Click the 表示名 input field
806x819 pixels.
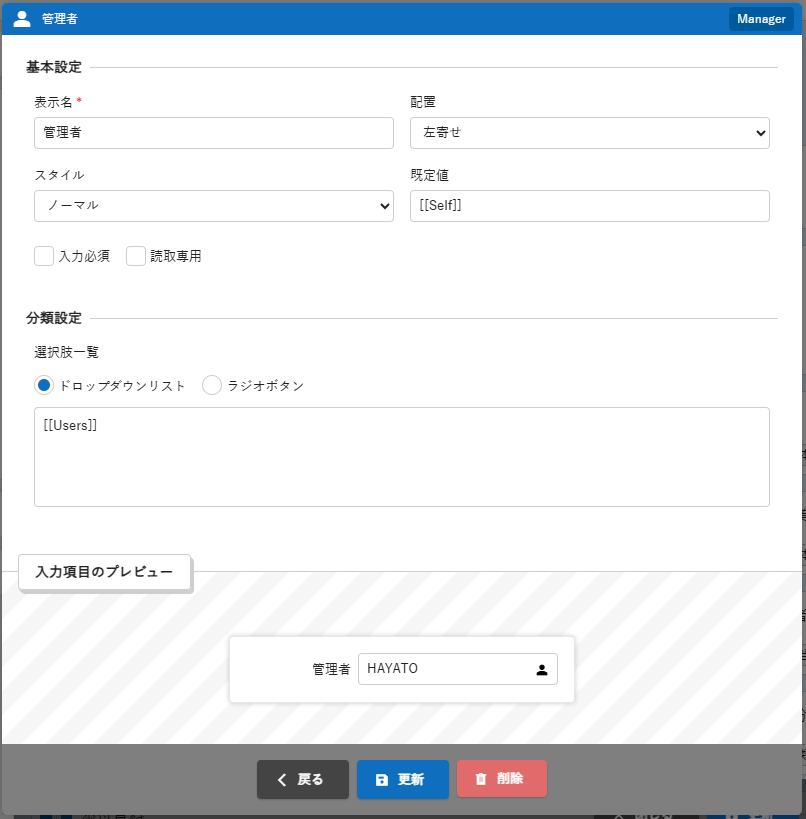(214, 133)
